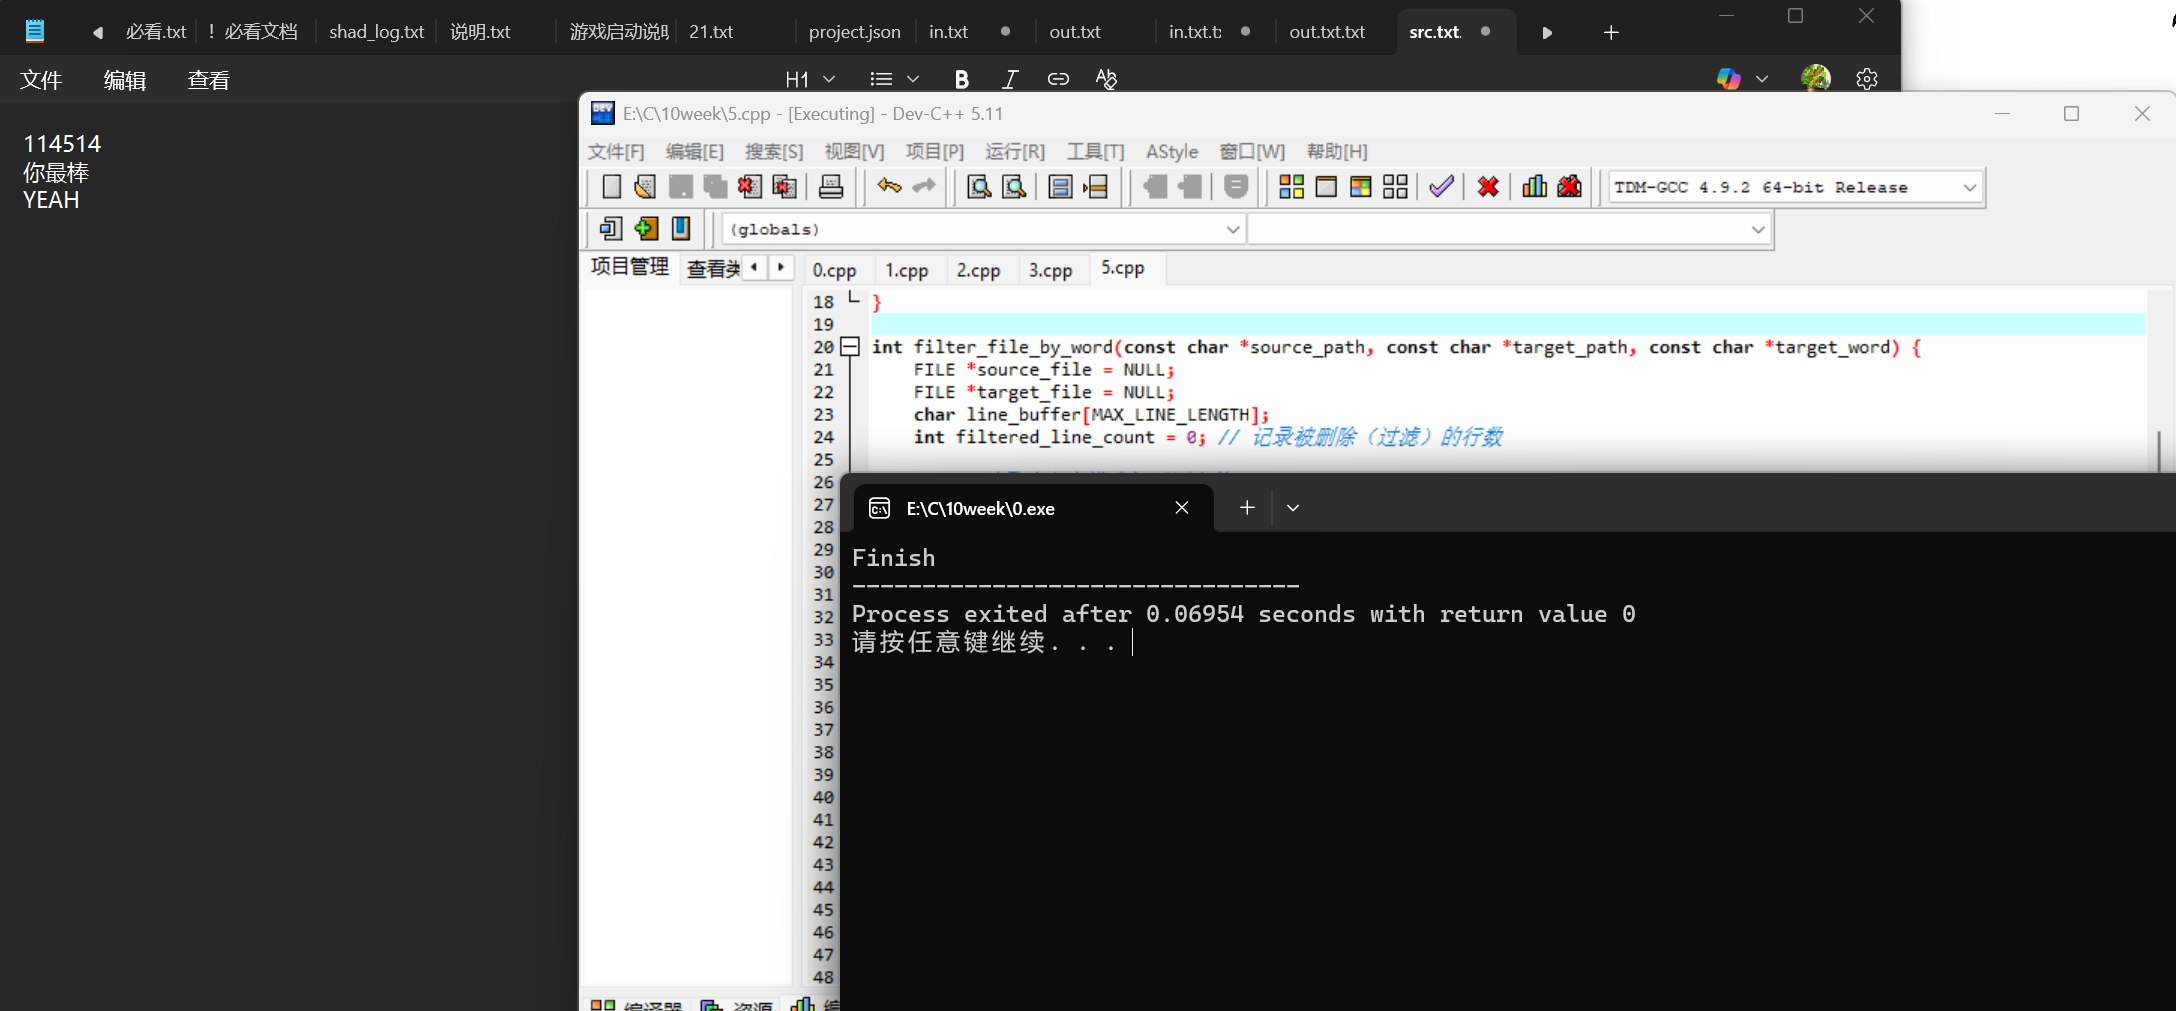Open the H1 heading dropdown in Notepad

pos(810,79)
